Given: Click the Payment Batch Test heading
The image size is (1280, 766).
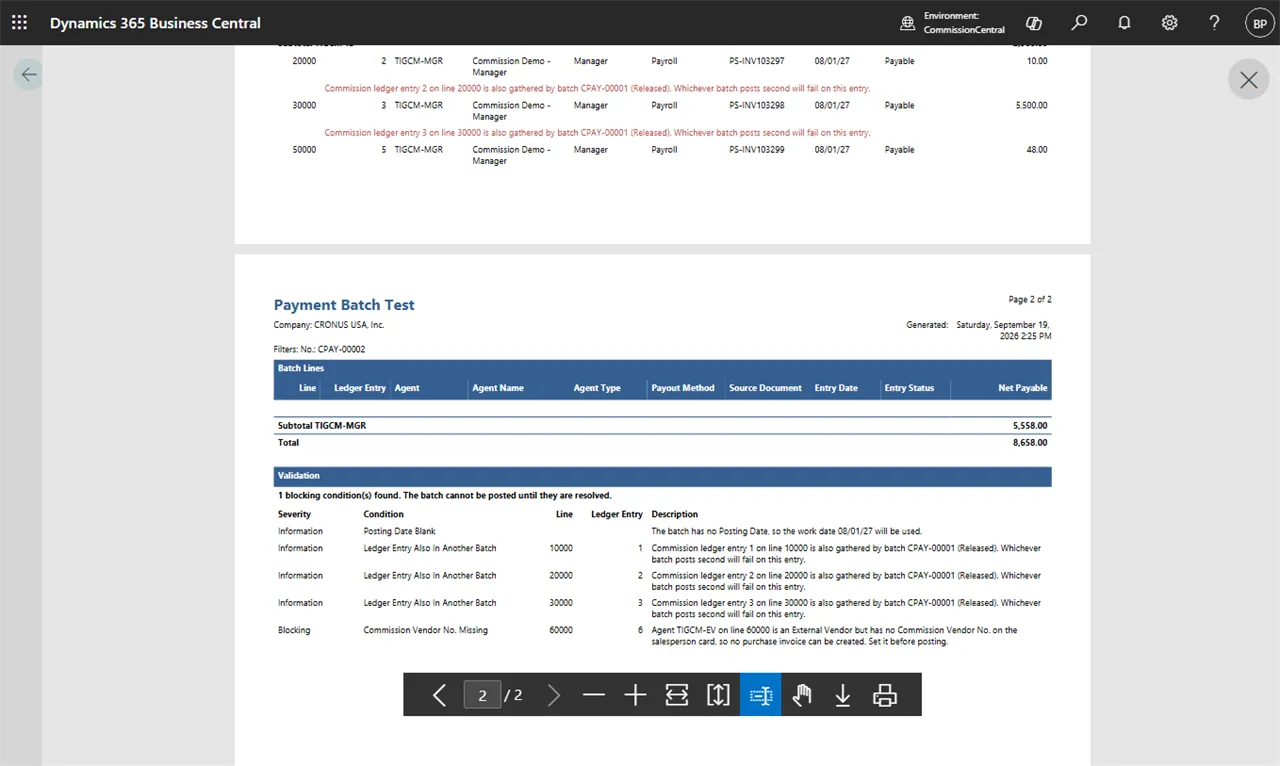Looking at the screenshot, I should click(344, 305).
